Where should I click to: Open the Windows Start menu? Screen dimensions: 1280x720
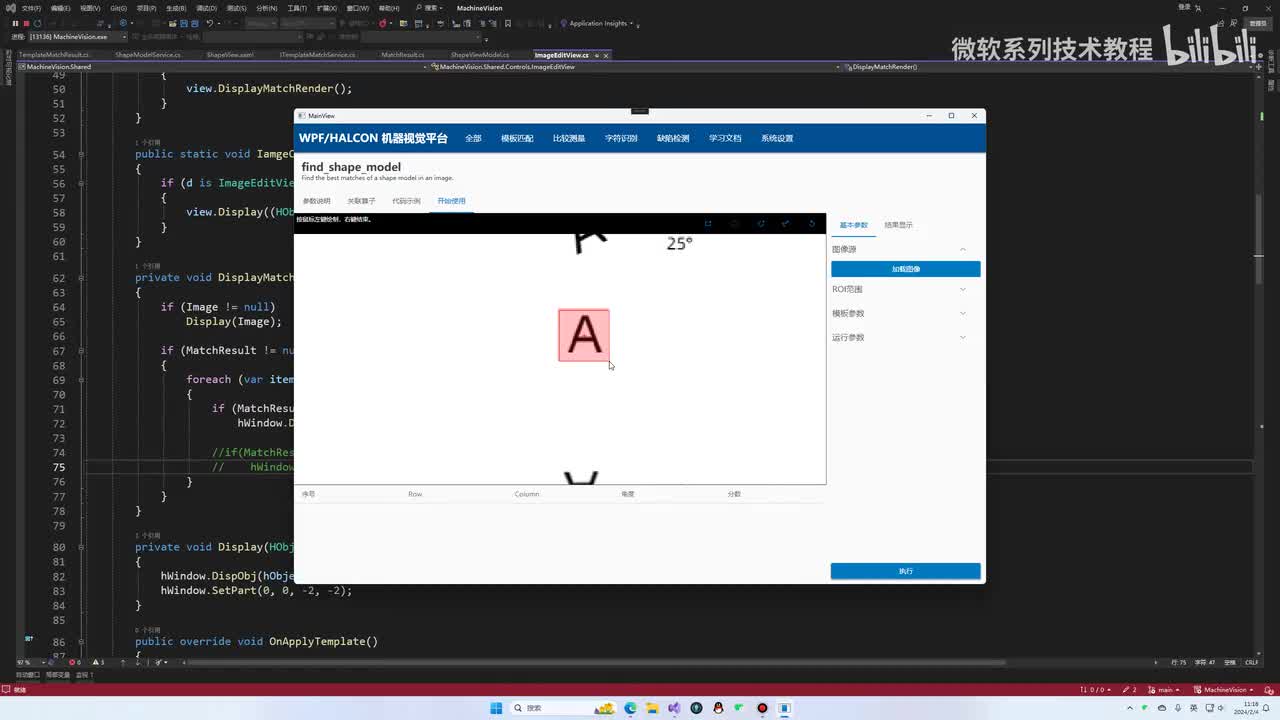497,708
